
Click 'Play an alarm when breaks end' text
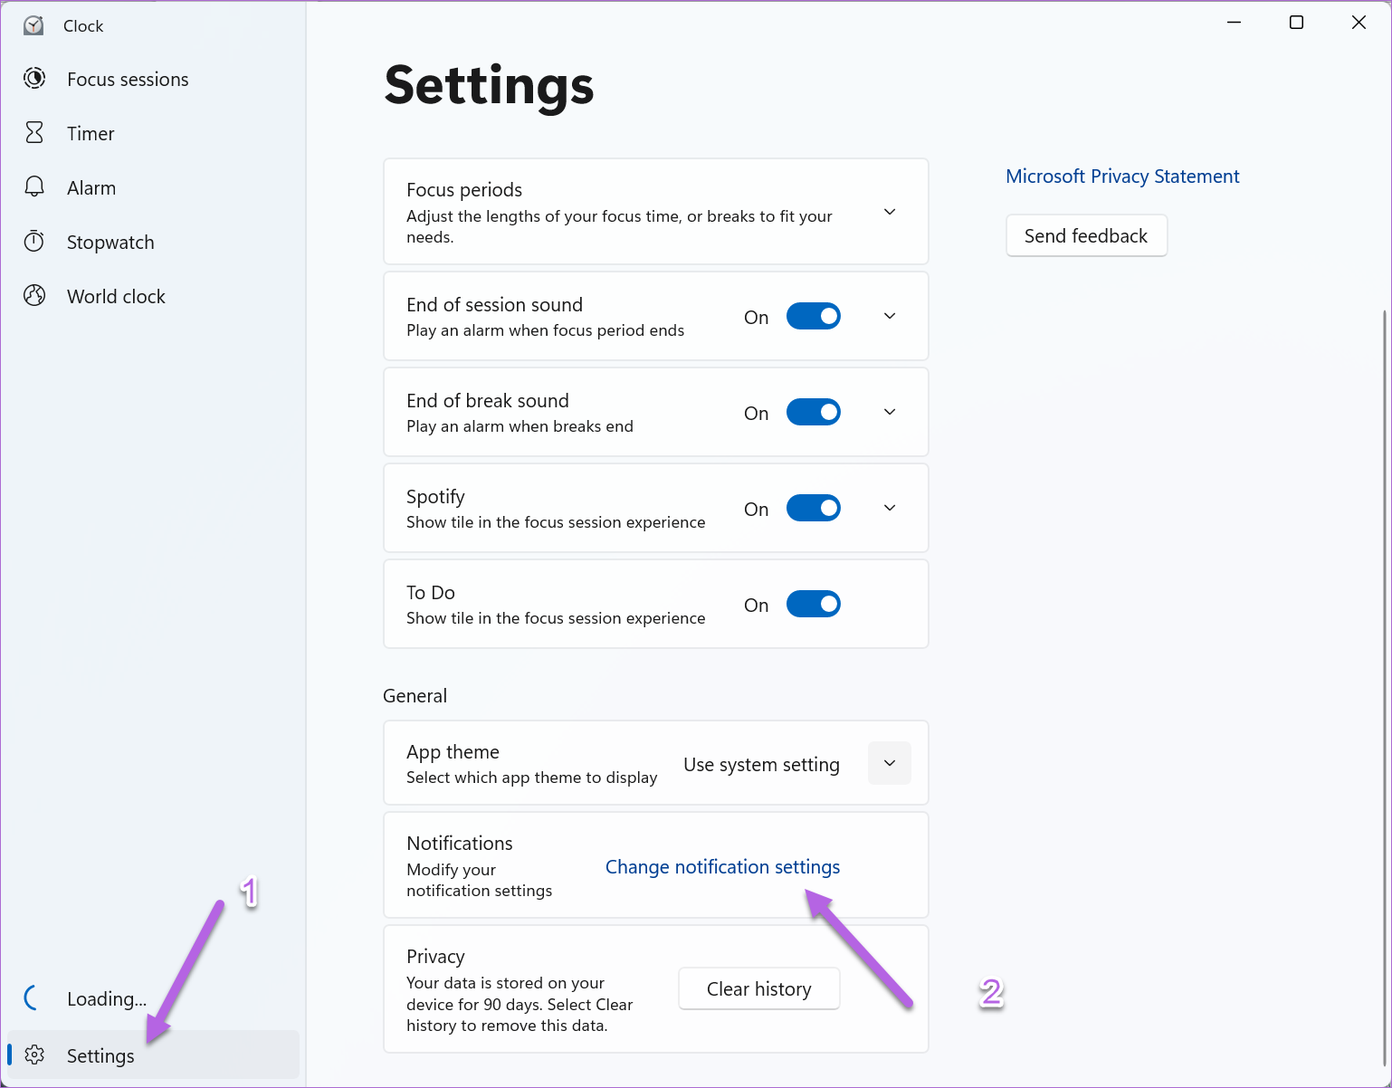point(520,426)
